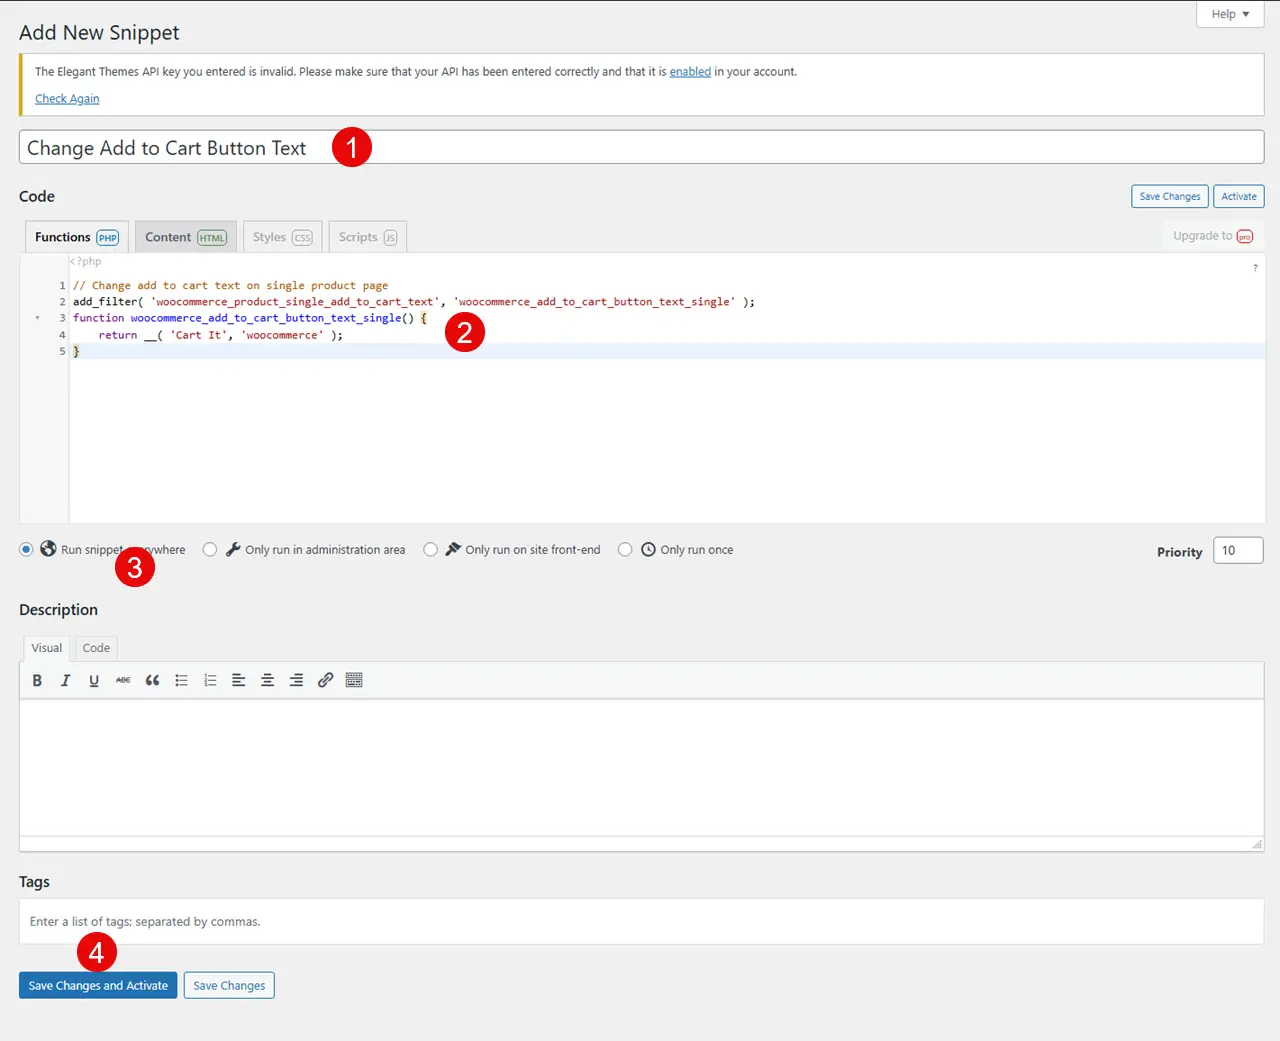1280x1041 pixels.
Task: Click inside the description text area
Action: point(641,767)
